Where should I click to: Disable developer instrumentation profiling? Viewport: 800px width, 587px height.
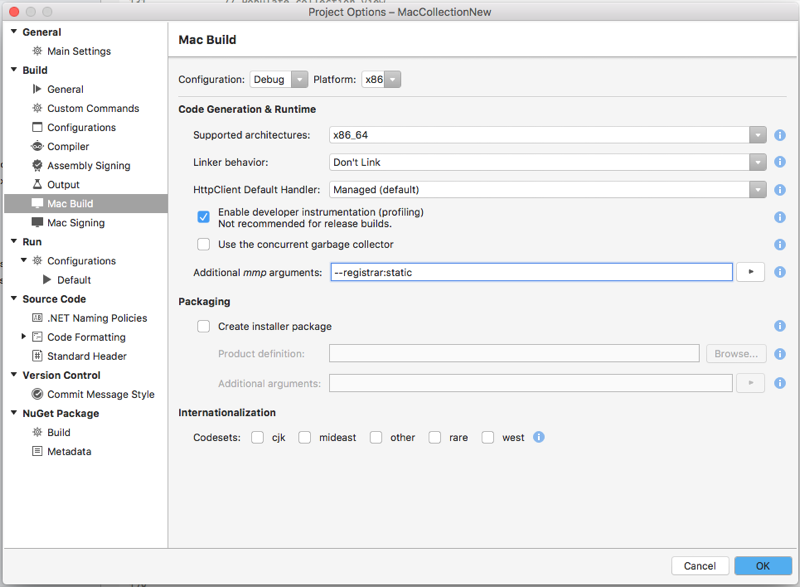(203, 216)
